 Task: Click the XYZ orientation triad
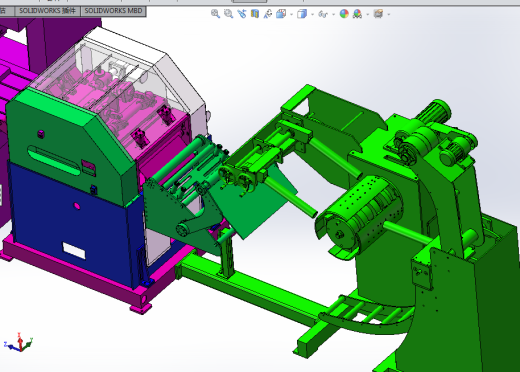18,342
